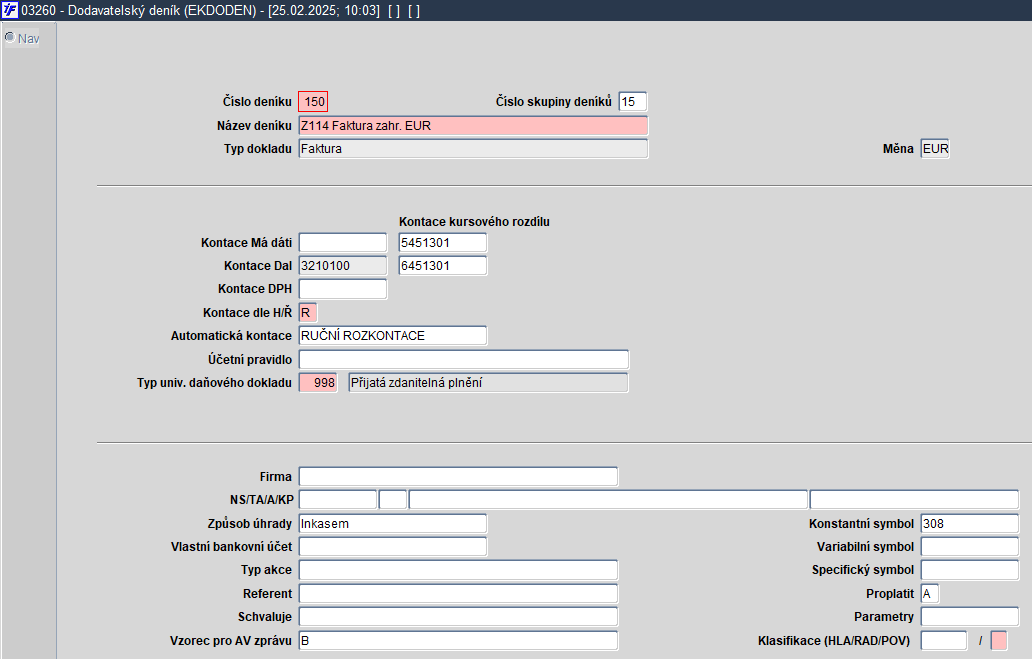Open the Automatická kontace field RUČNÍ ROZKONTACE
The image size is (1032, 659).
(393, 336)
